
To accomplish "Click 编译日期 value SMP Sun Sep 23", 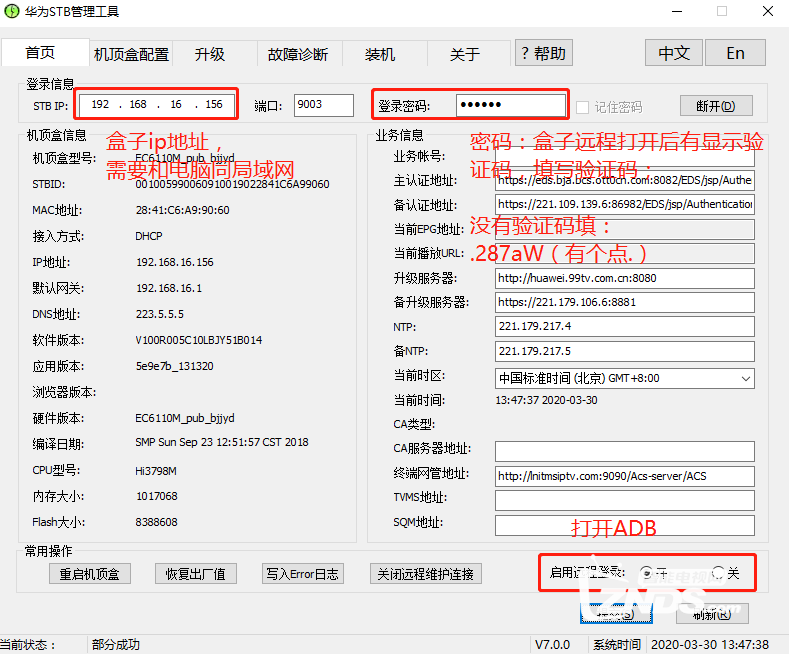I will tap(222, 442).
